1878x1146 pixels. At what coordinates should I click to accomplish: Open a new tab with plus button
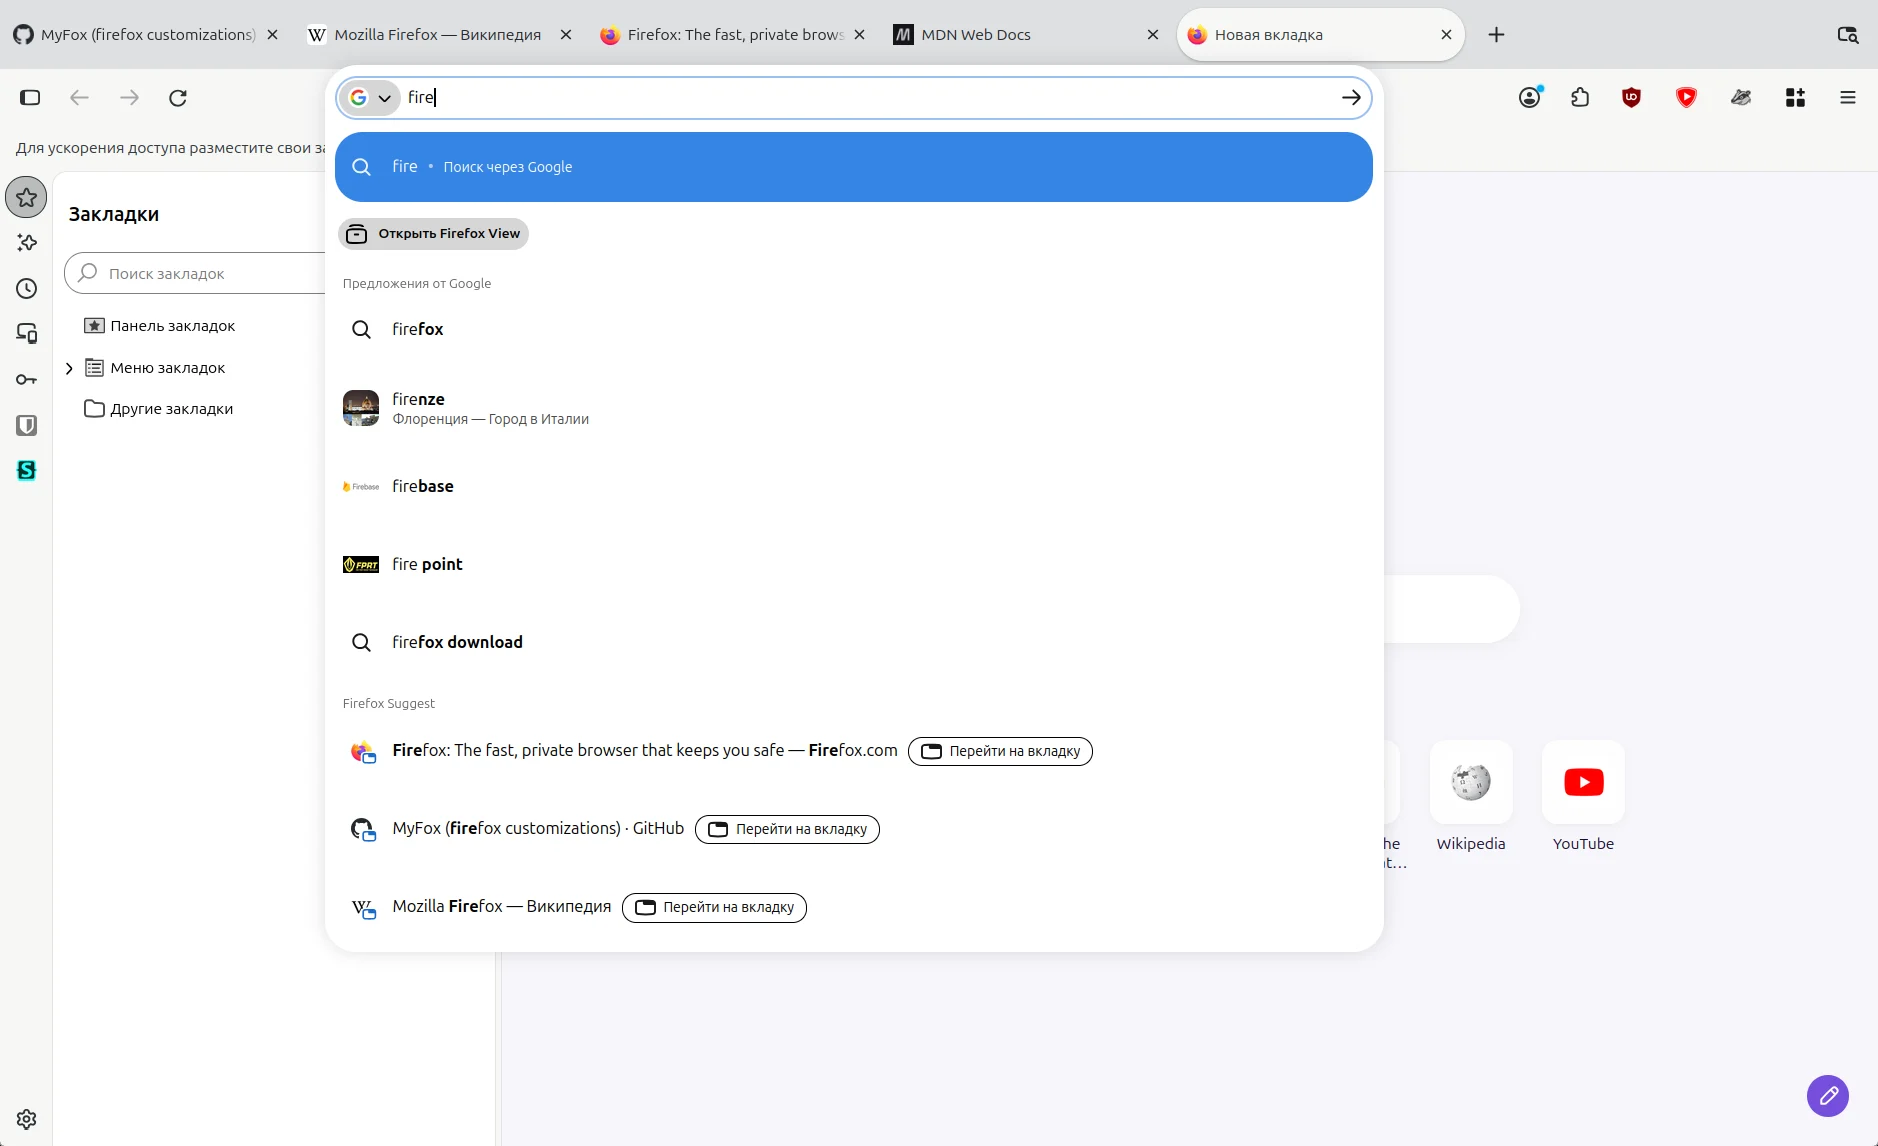click(1496, 35)
